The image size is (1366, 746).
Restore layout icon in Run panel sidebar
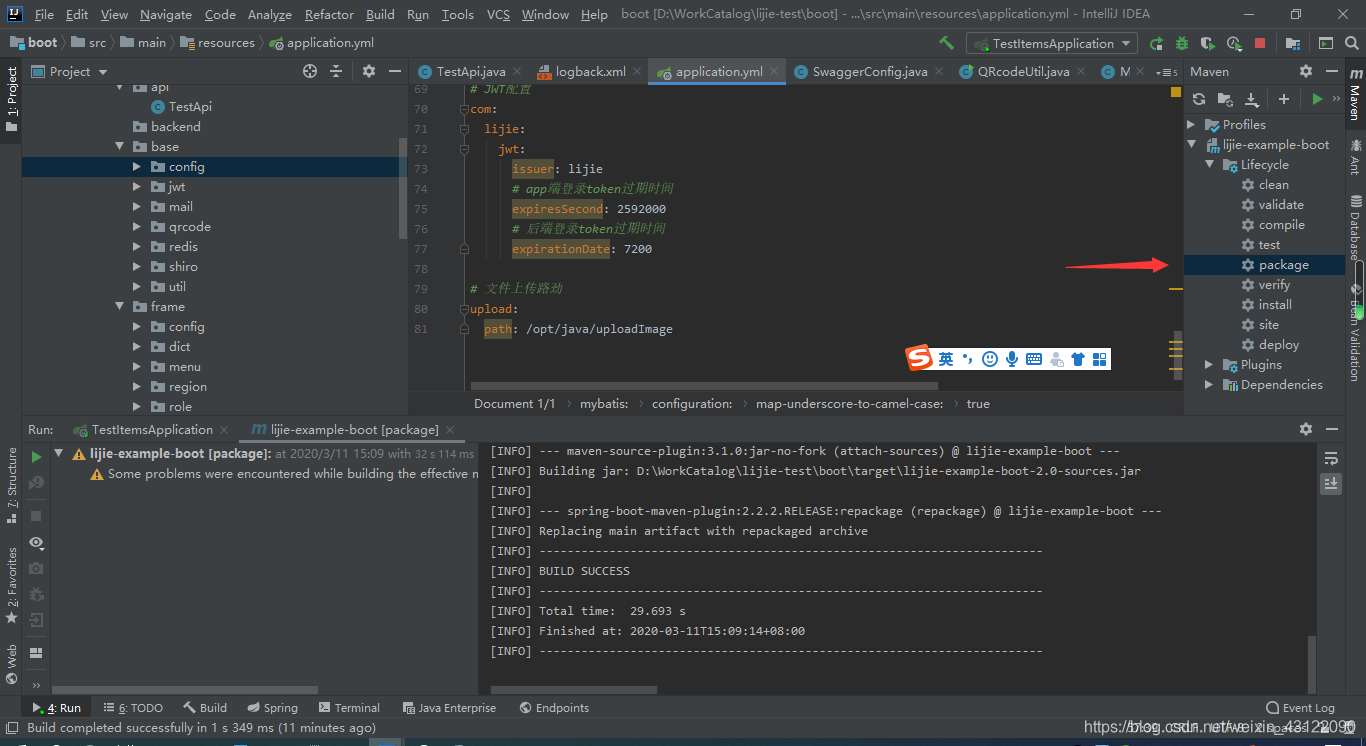click(x=36, y=653)
